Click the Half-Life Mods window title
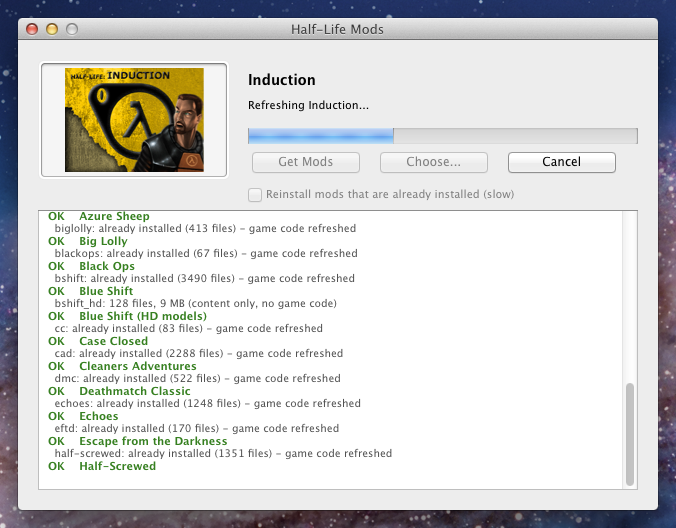Viewport: 676px width, 528px height. [337, 29]
